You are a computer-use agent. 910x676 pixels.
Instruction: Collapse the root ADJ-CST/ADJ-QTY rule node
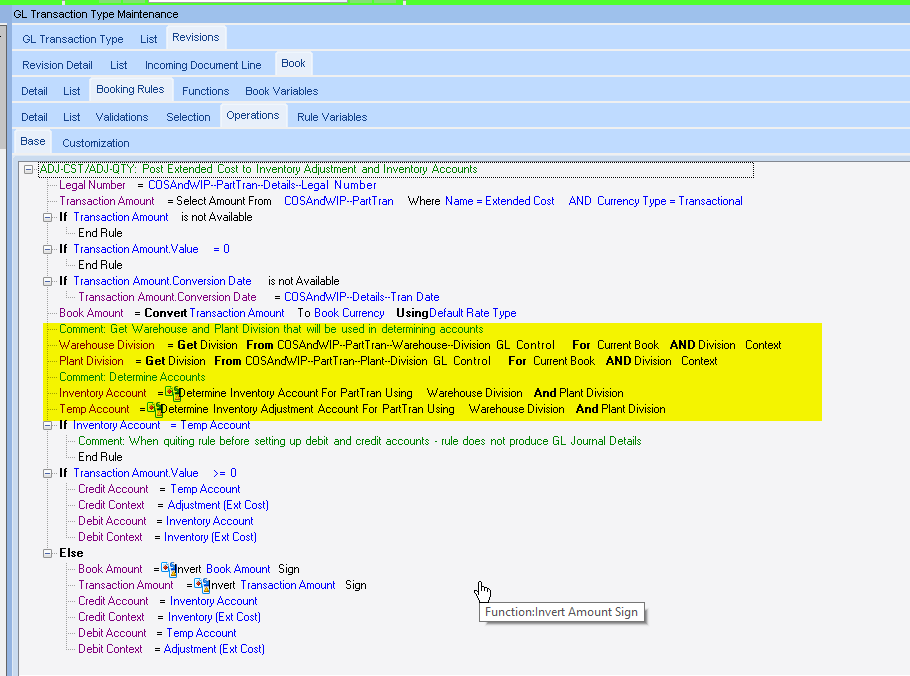click(29, 169)
